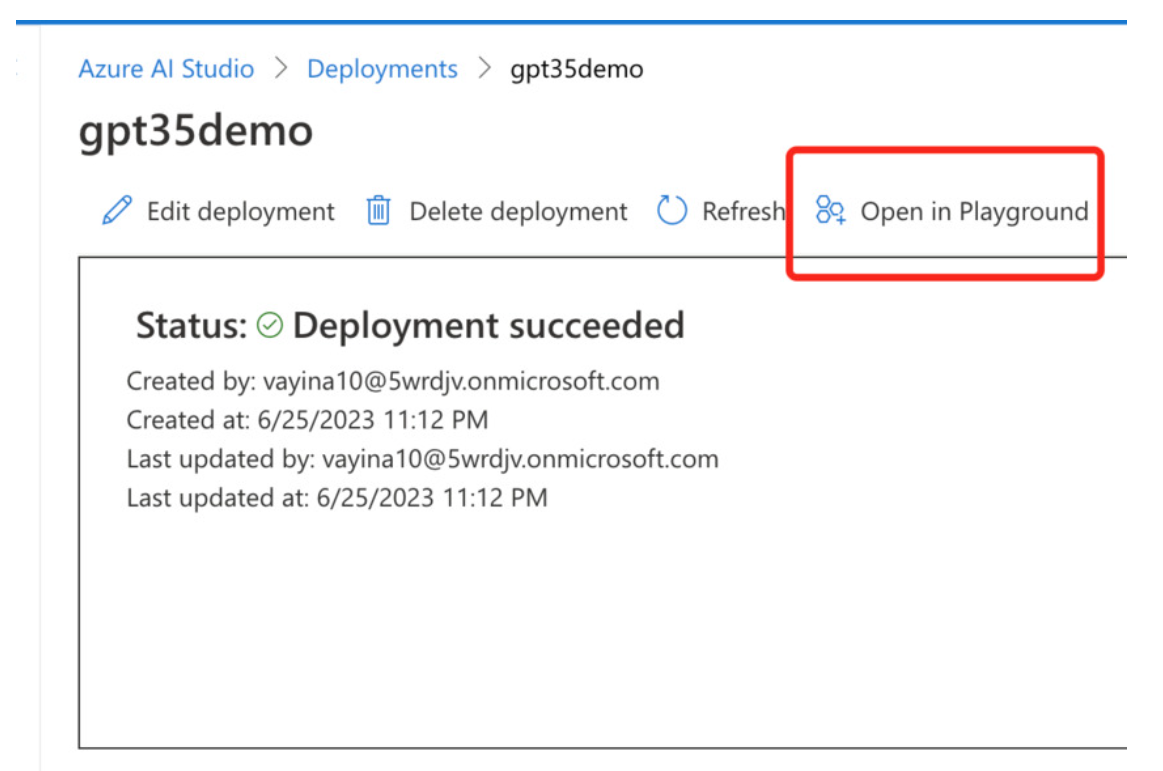The width and height of the screenshot is (1163, 771).
Task: Open the Azure AI Studio breadcrumb link
Action: click(166, 69)
